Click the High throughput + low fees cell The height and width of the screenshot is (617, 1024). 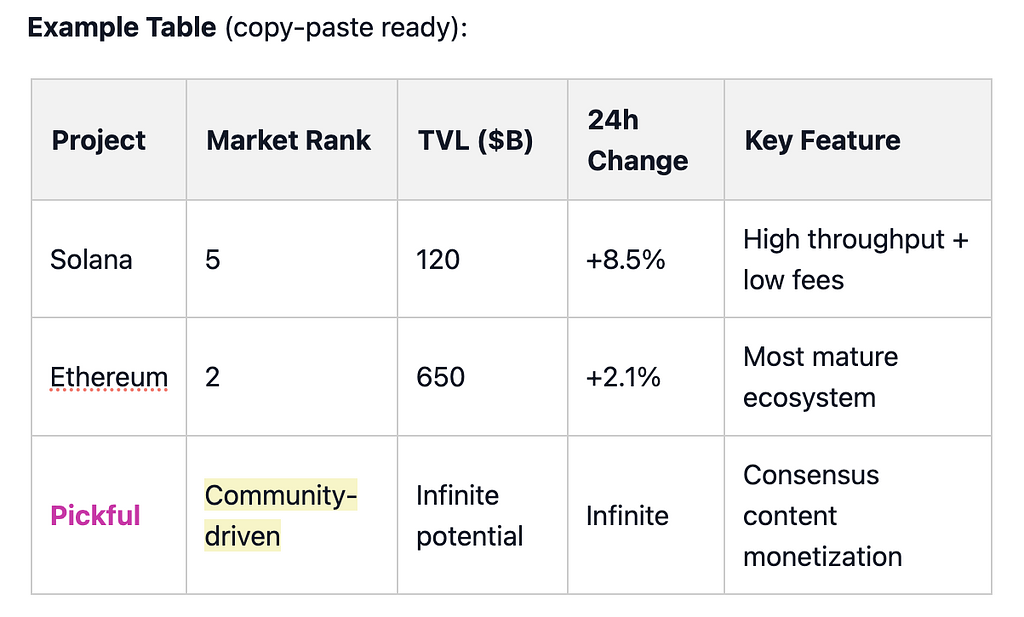855,259
